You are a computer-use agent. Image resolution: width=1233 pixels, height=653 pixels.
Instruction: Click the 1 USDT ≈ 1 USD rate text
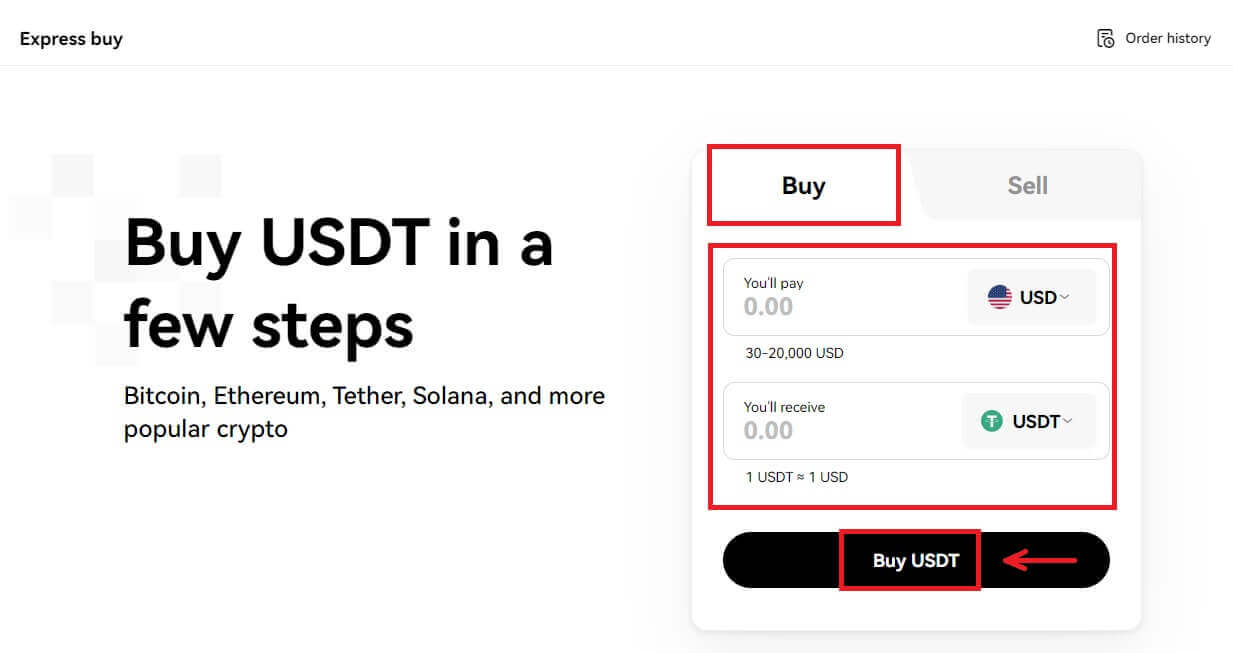click(x=796, y=477)
